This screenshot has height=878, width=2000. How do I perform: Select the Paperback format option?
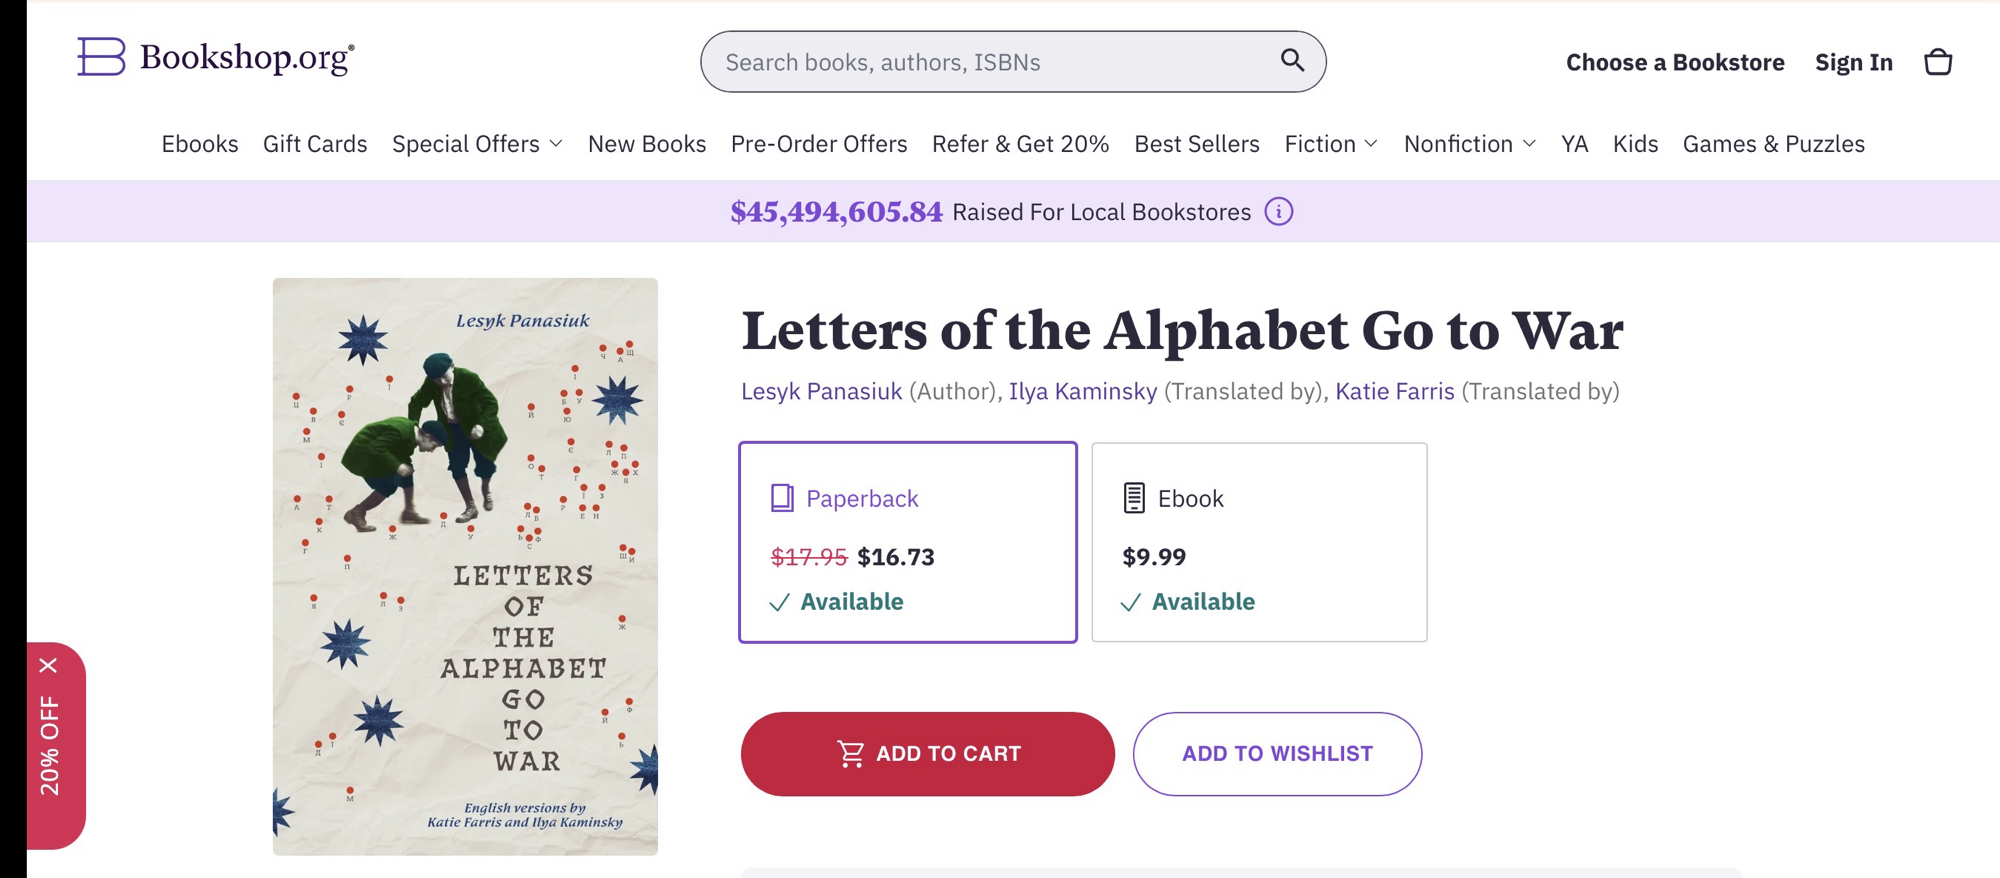point(907,542)
